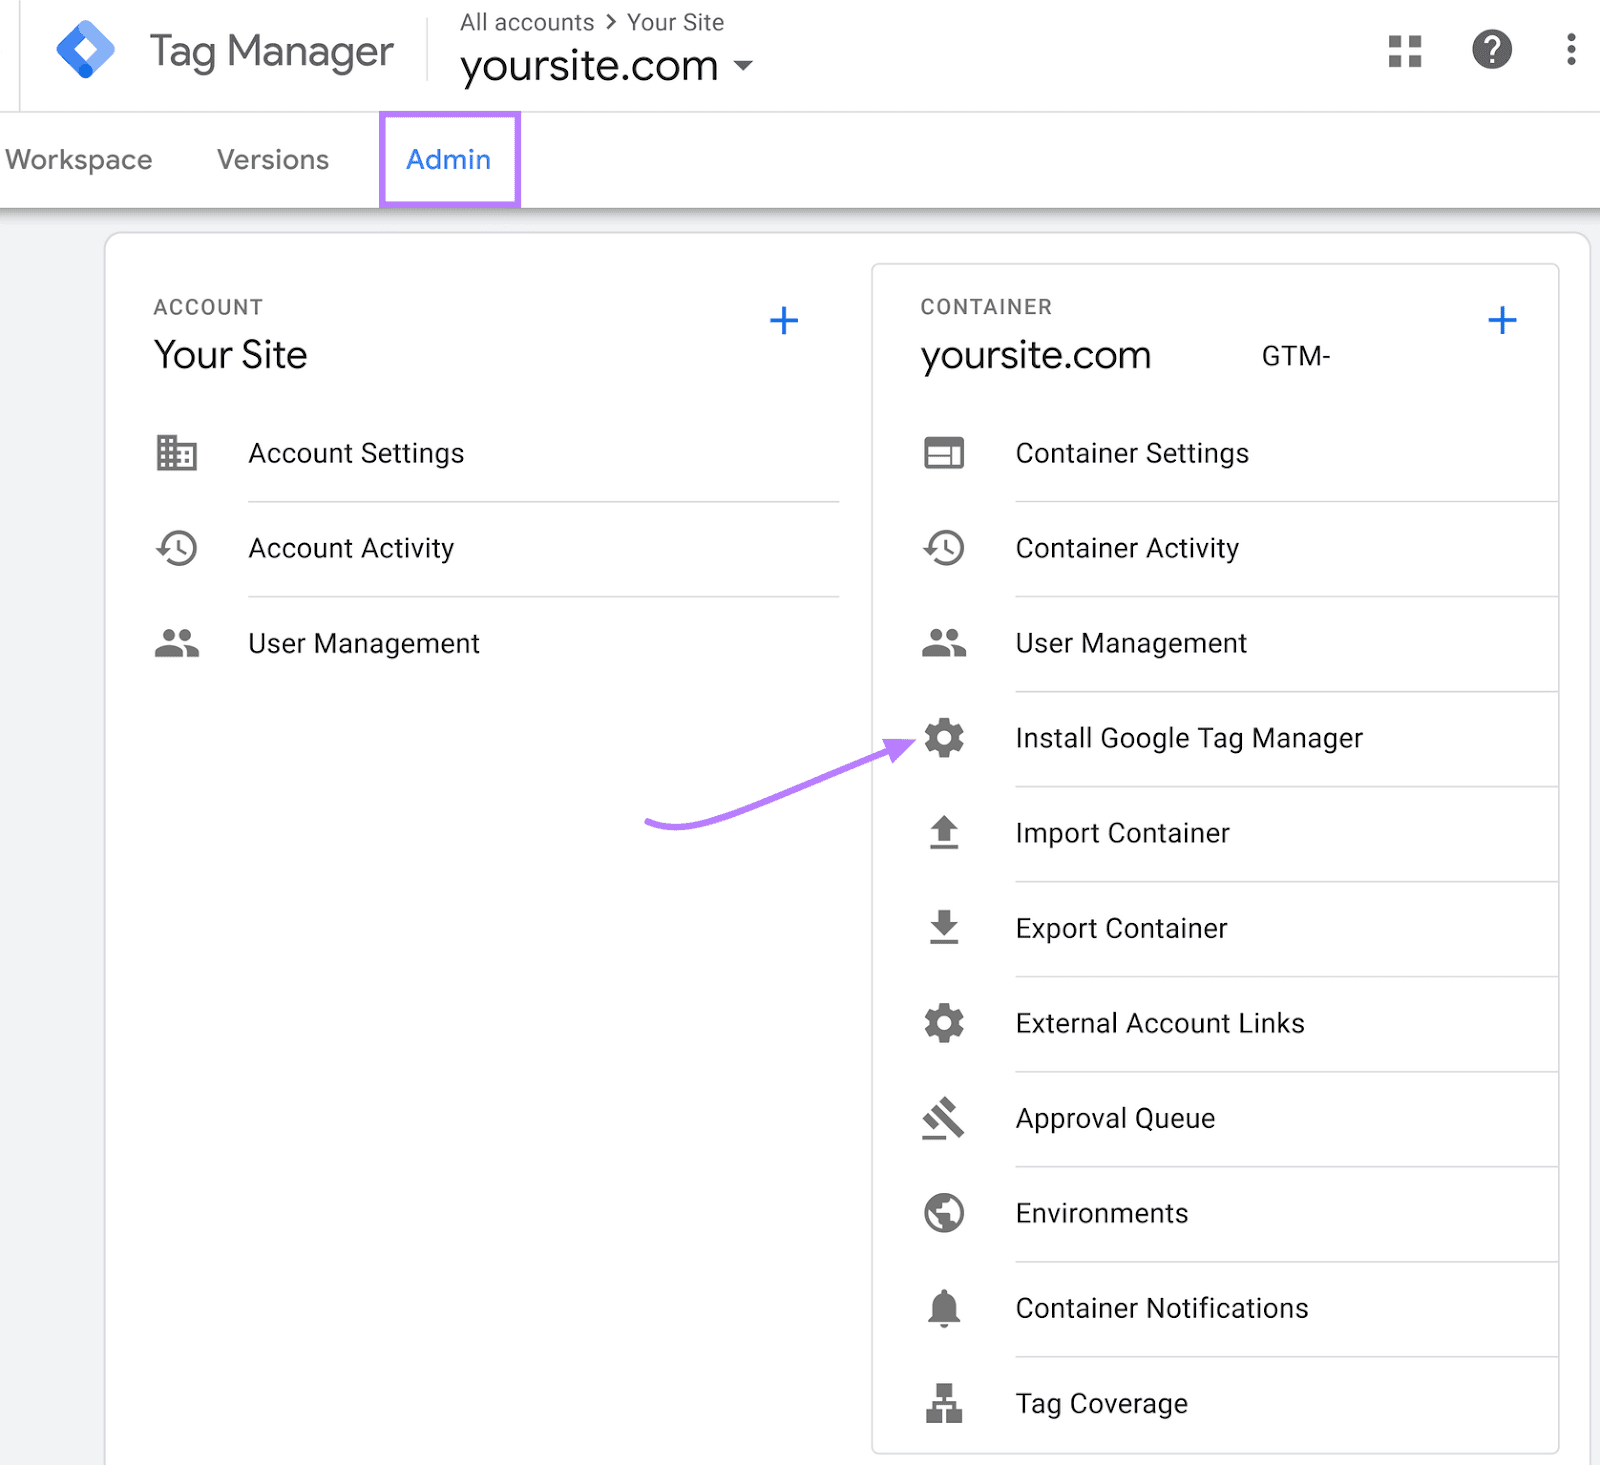Open External Account Links
Viewport: 1600px width, 1465px height.
pos(1159,1023)
